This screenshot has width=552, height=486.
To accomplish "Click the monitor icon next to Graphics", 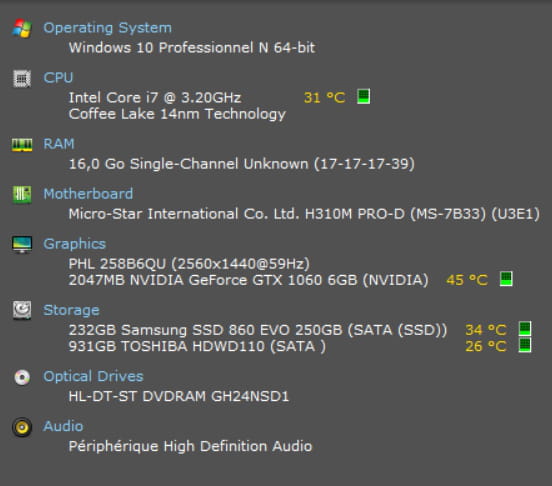I will [22, 244].
